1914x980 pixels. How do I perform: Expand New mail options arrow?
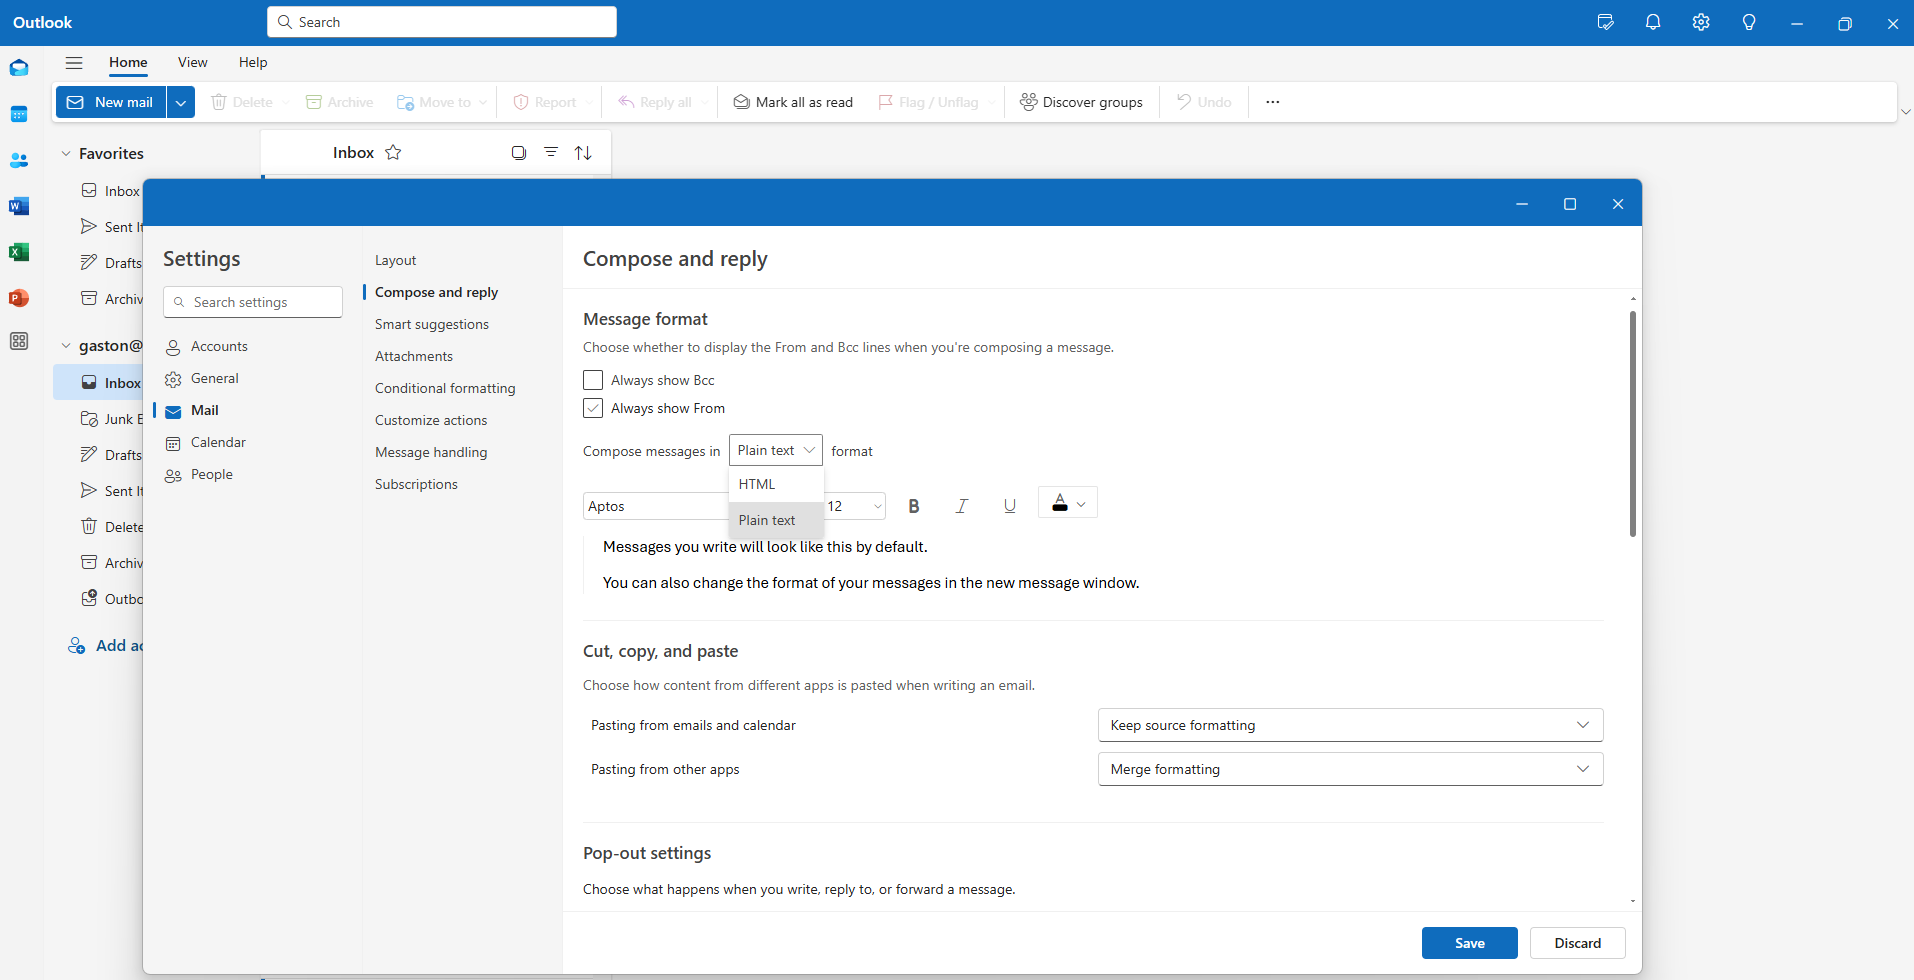pos(181,102)
